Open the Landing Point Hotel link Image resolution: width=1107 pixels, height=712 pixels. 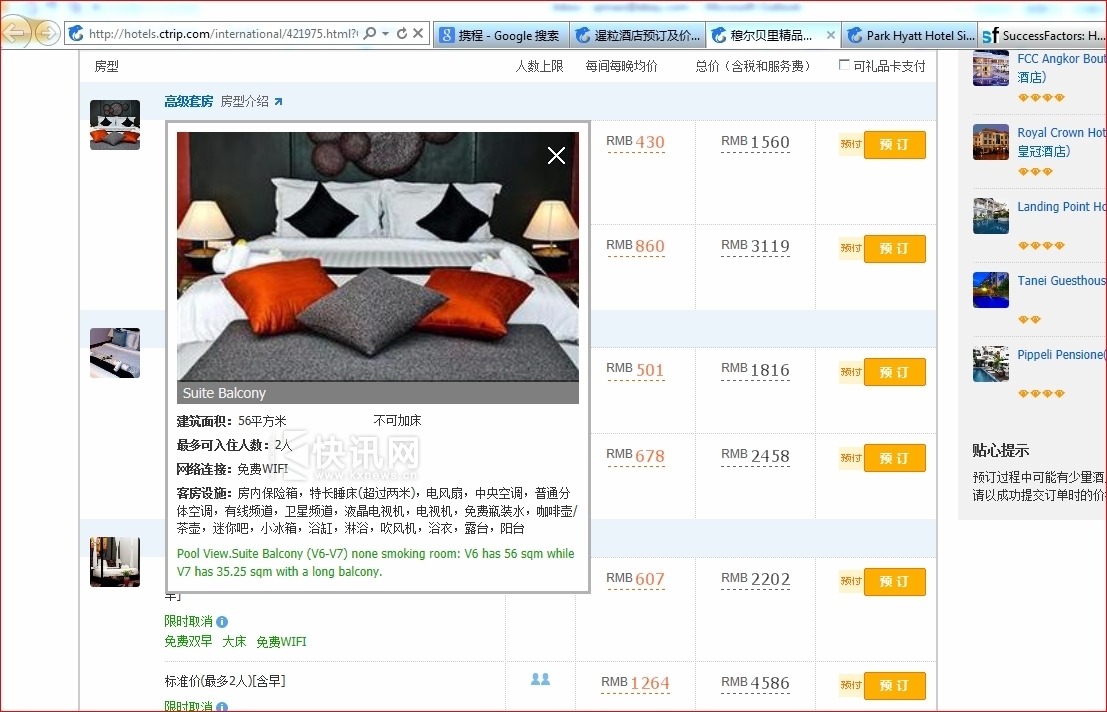point(1061,207)
